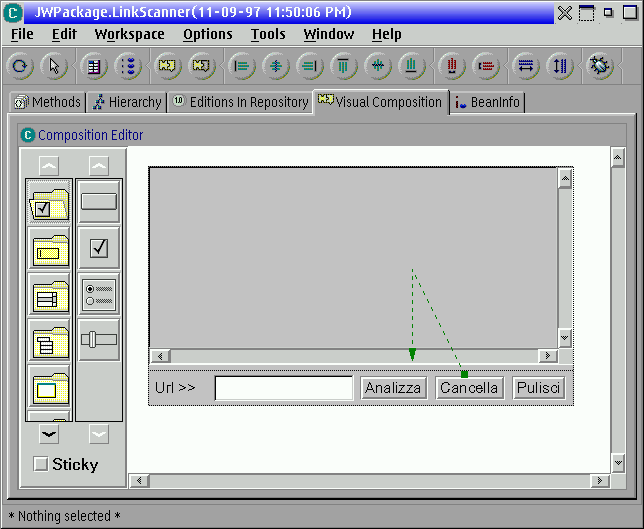This screenshot has height=529, width=644.
Task: Click inner list scroll left arrow
Action: coord(161,356)
